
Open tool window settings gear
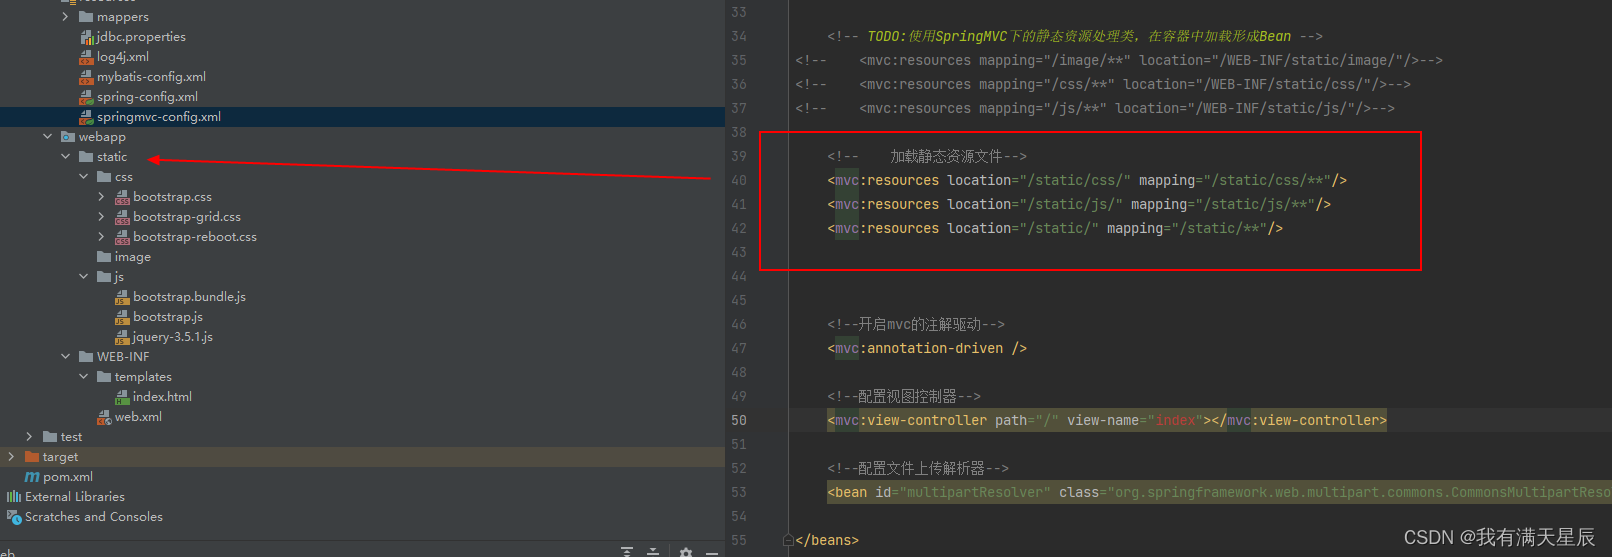(x=685, y=551)
